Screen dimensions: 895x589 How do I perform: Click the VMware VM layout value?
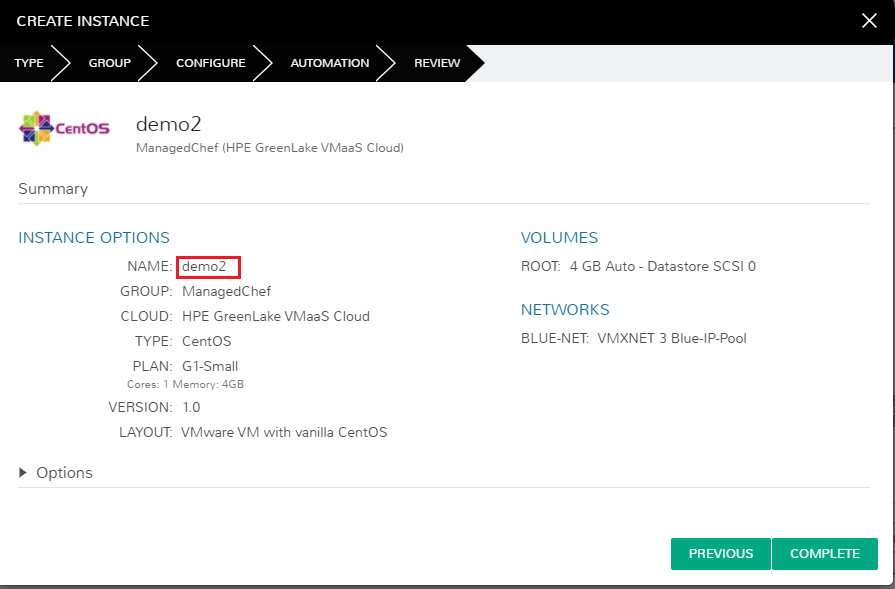[x=284, y=432]
